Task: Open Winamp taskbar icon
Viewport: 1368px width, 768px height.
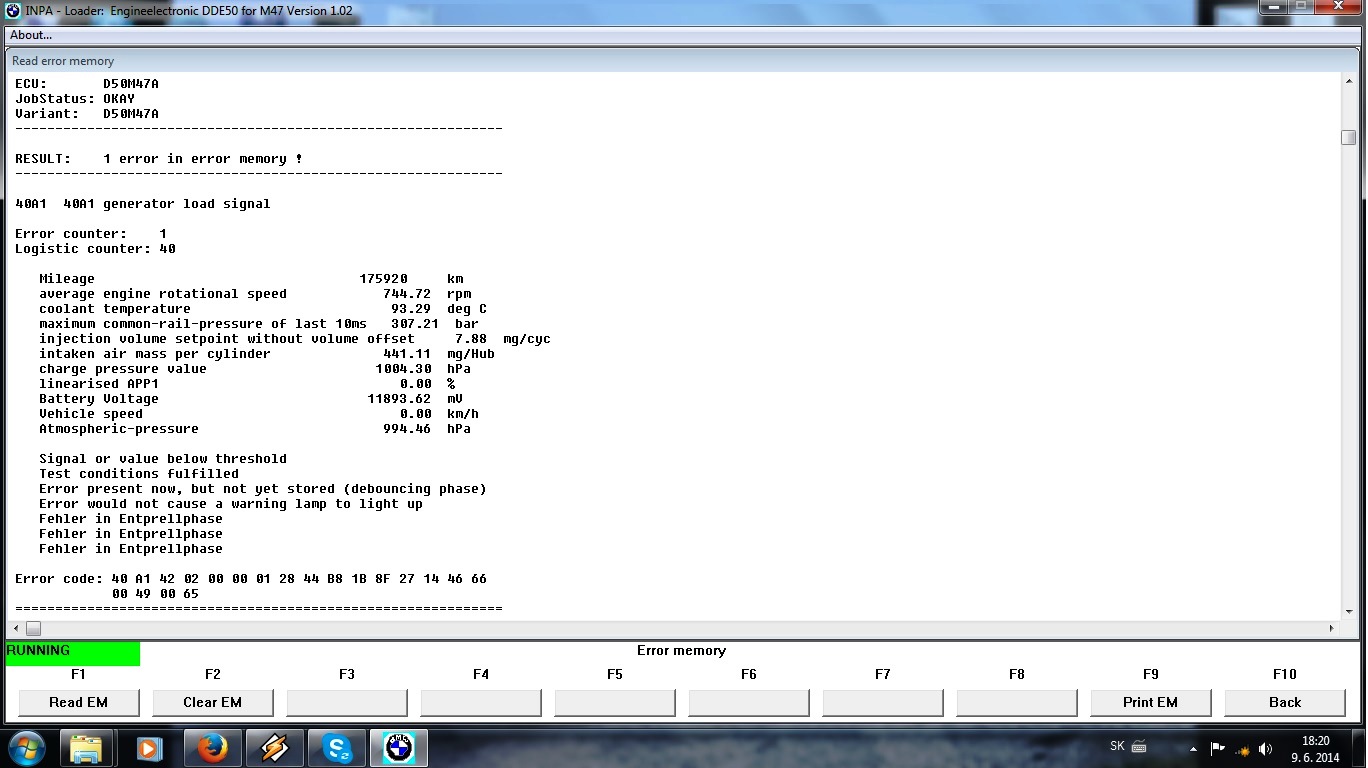Action: click(273, 748)
